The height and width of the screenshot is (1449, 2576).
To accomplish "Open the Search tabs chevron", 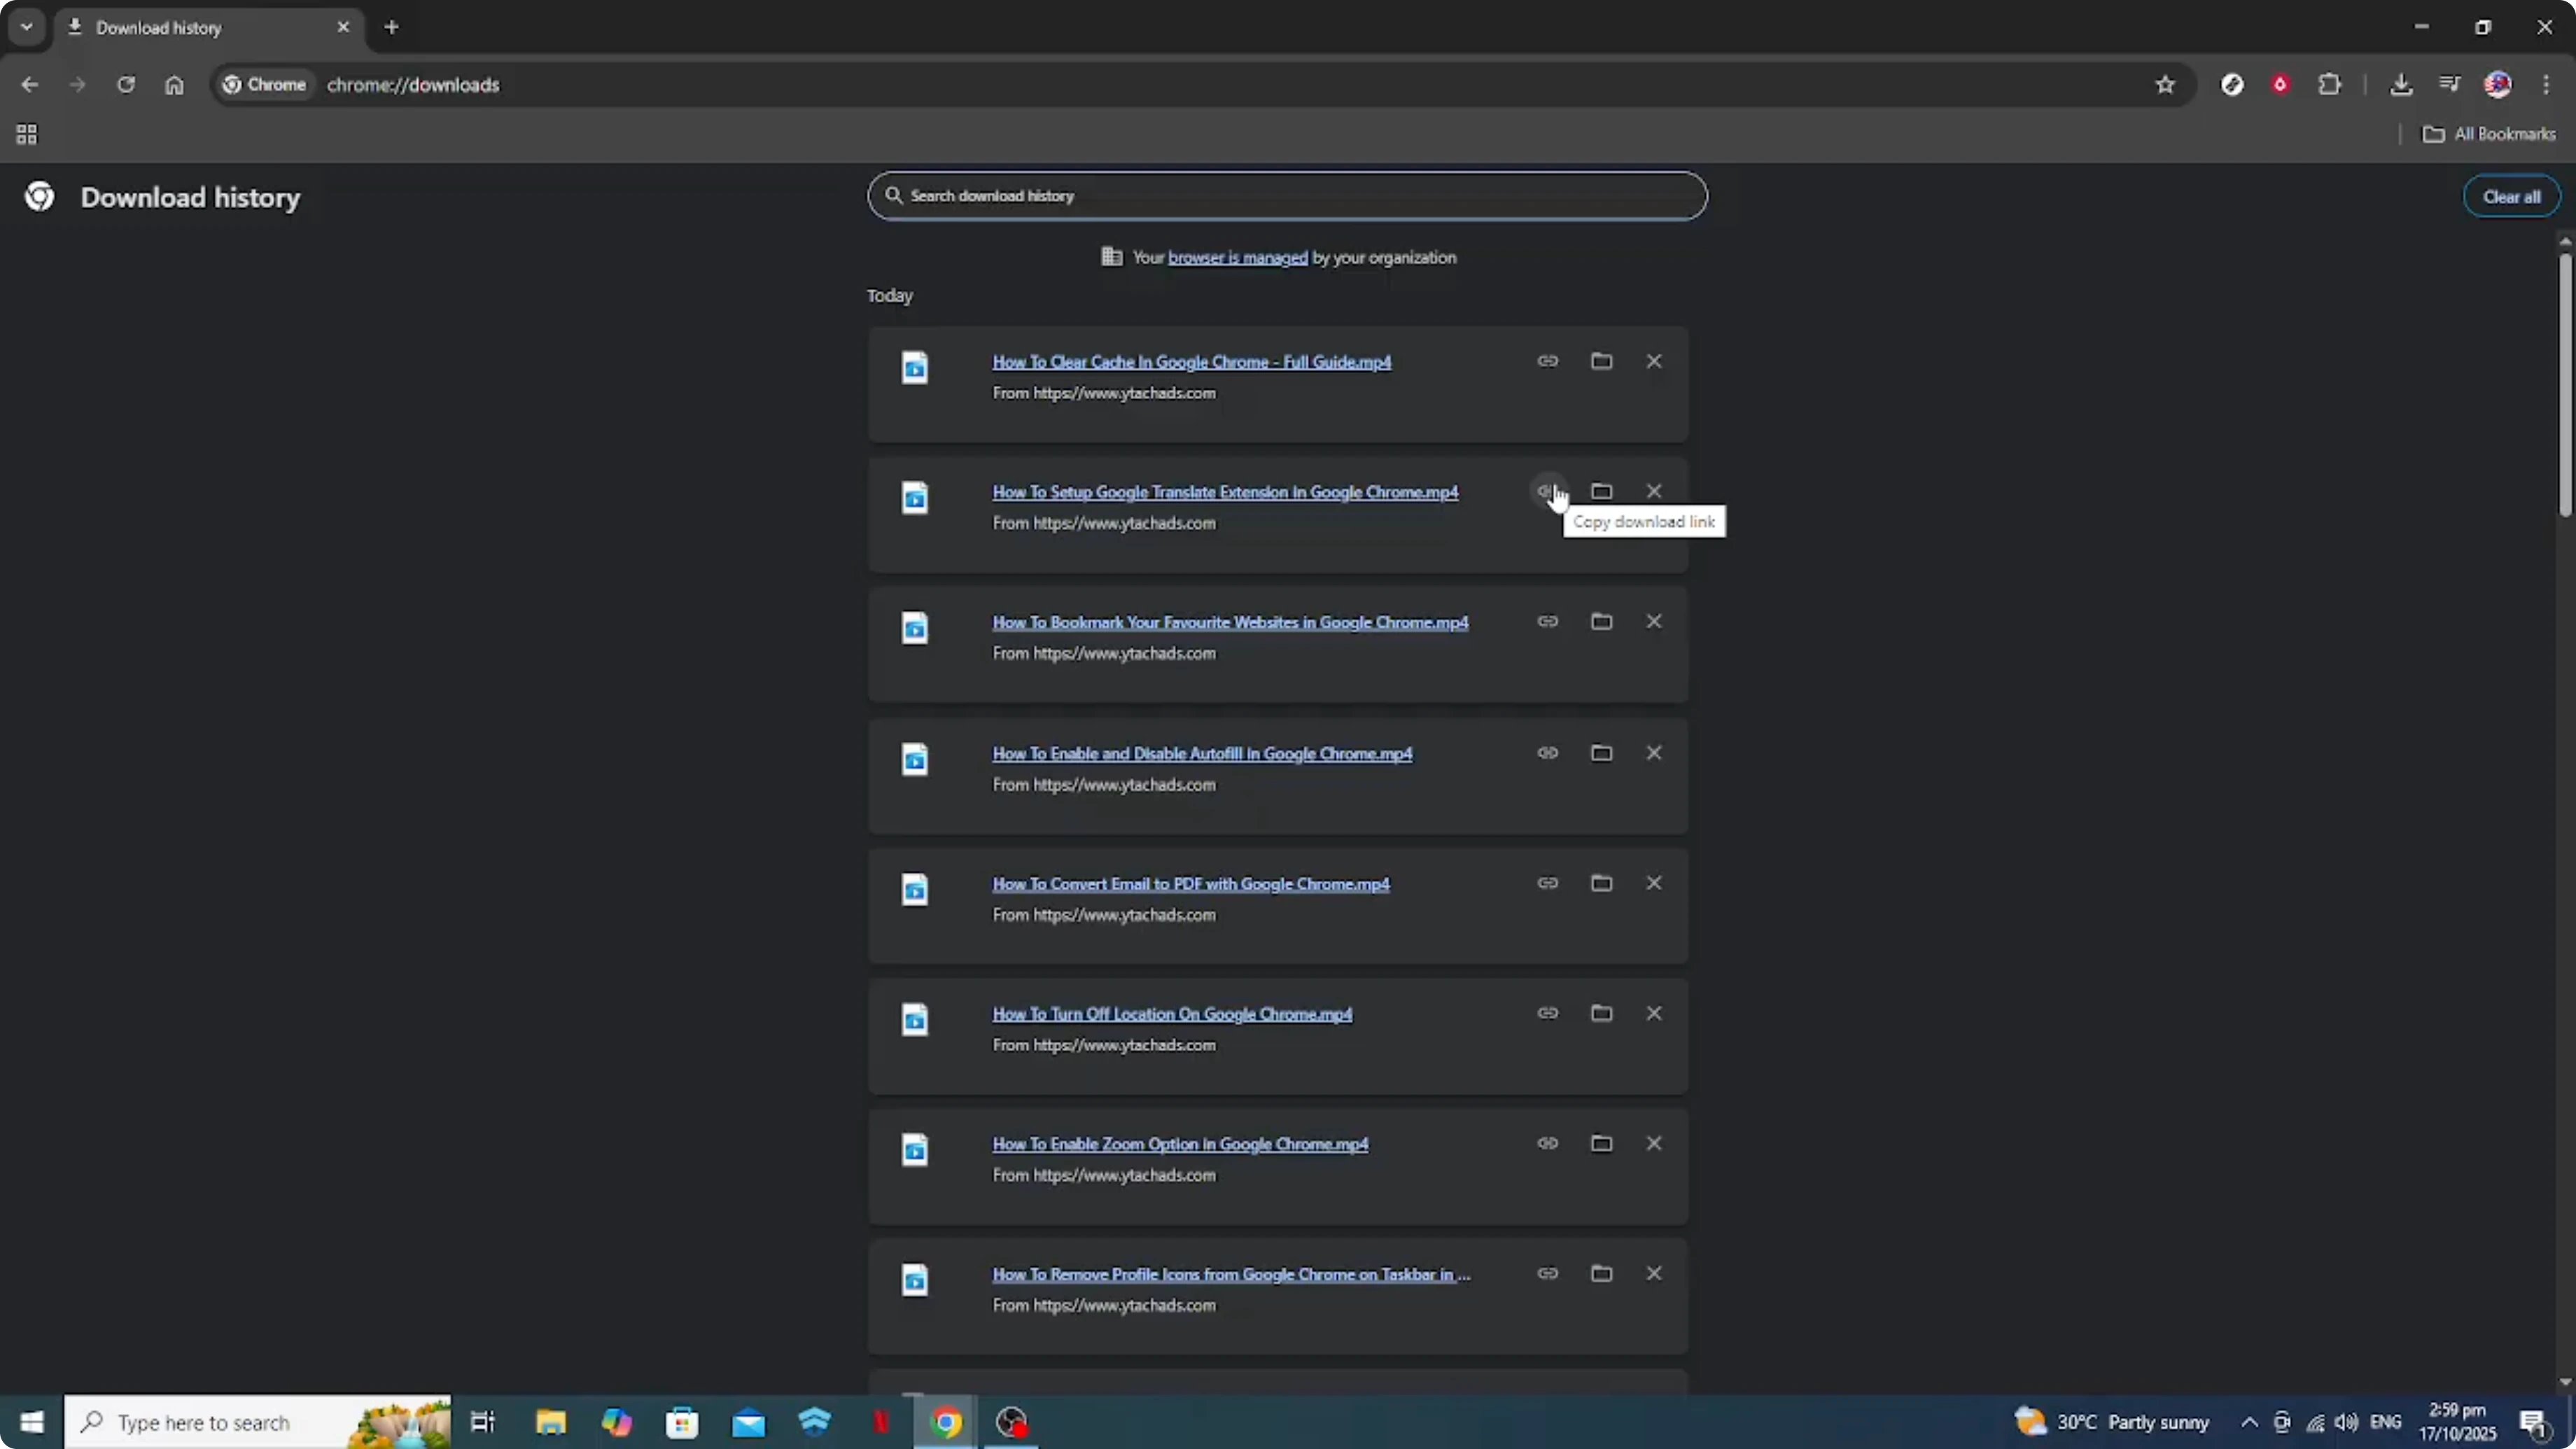I will tap(26, 27).
